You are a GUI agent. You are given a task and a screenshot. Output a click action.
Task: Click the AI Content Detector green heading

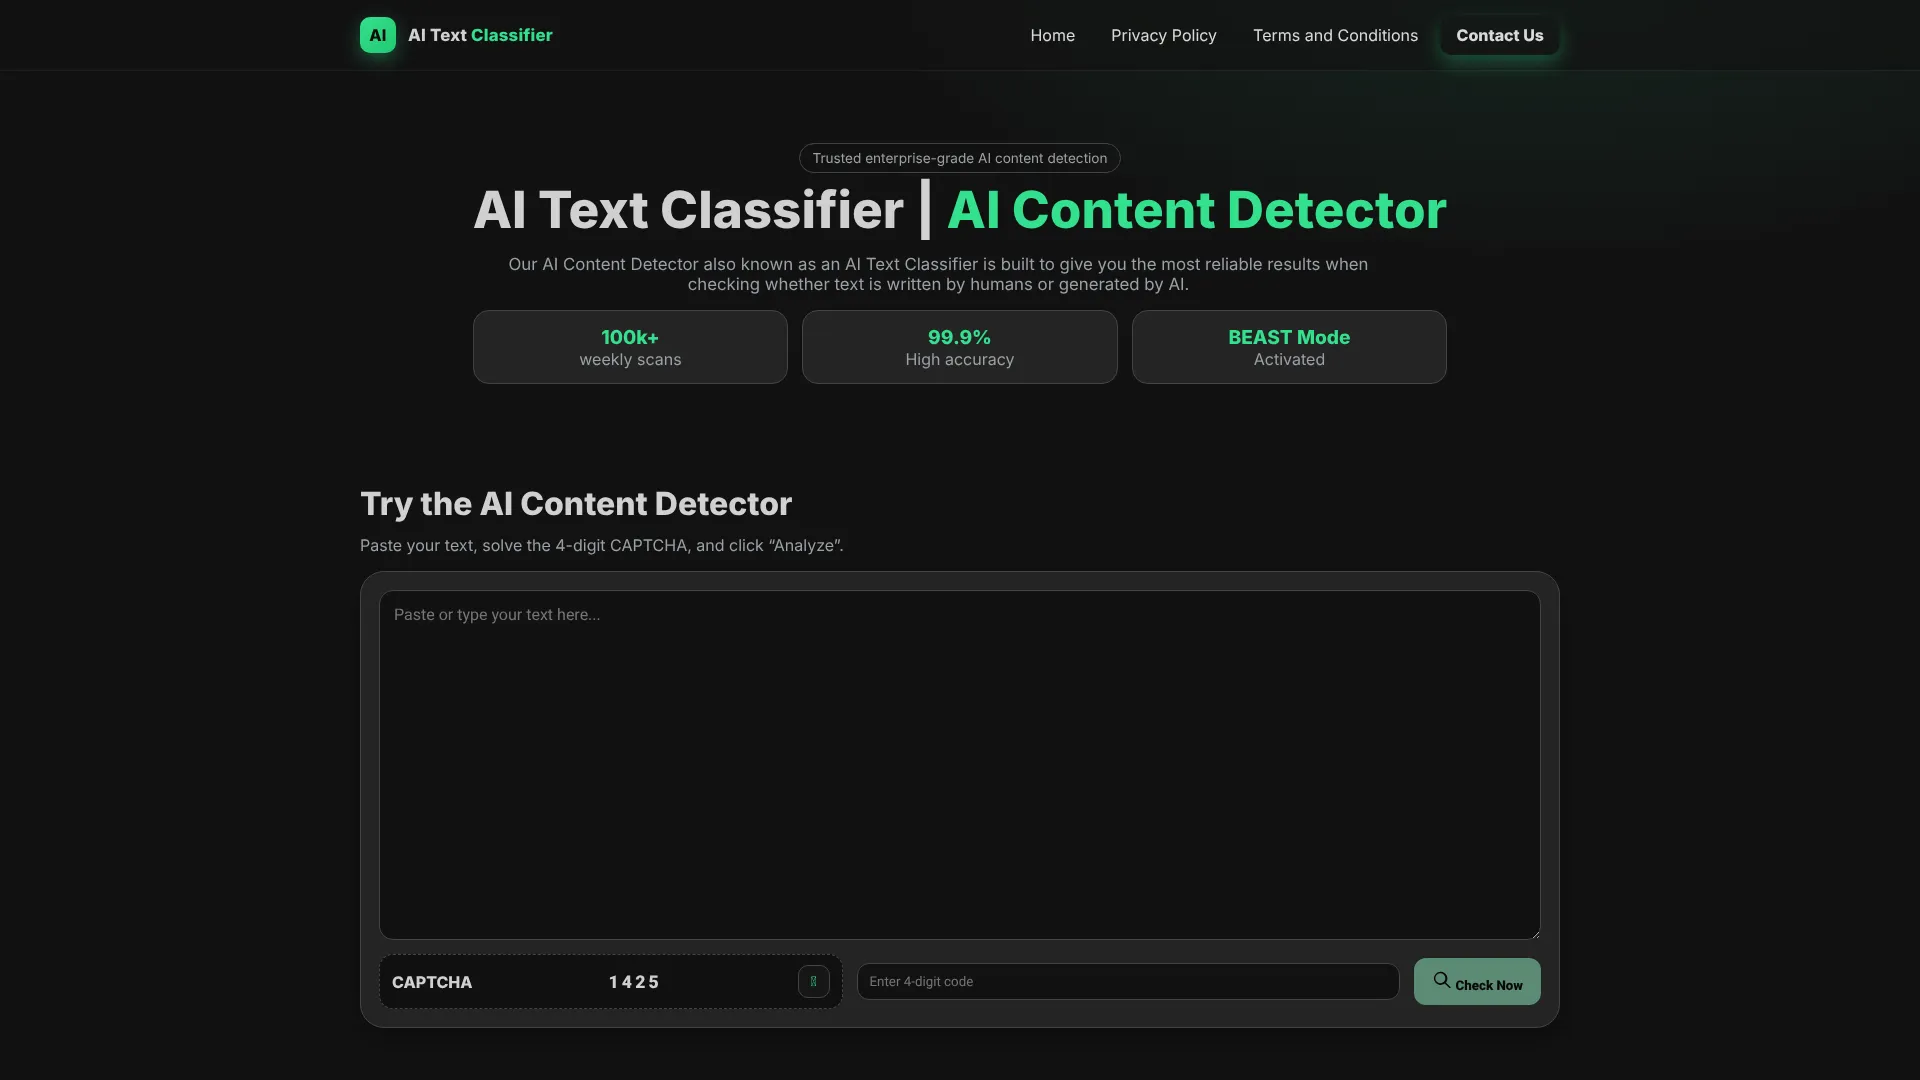coord(1197,210)
